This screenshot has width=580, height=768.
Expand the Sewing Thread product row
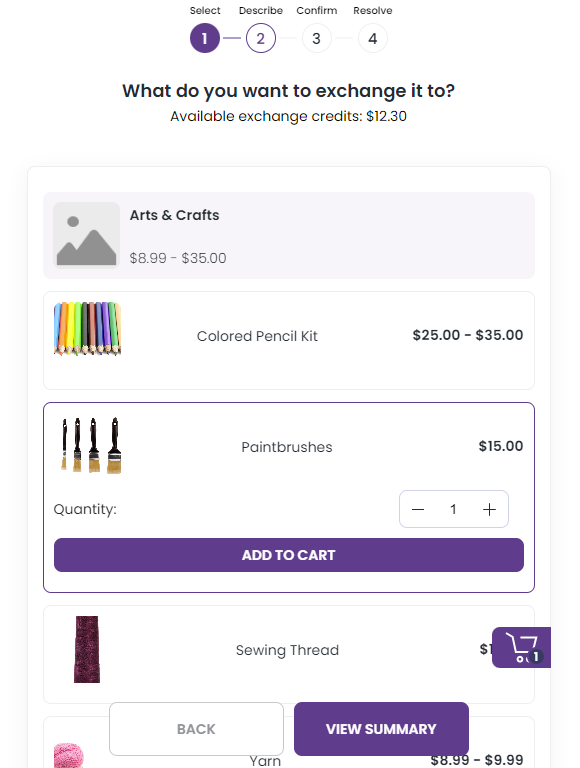coord(289,654)
